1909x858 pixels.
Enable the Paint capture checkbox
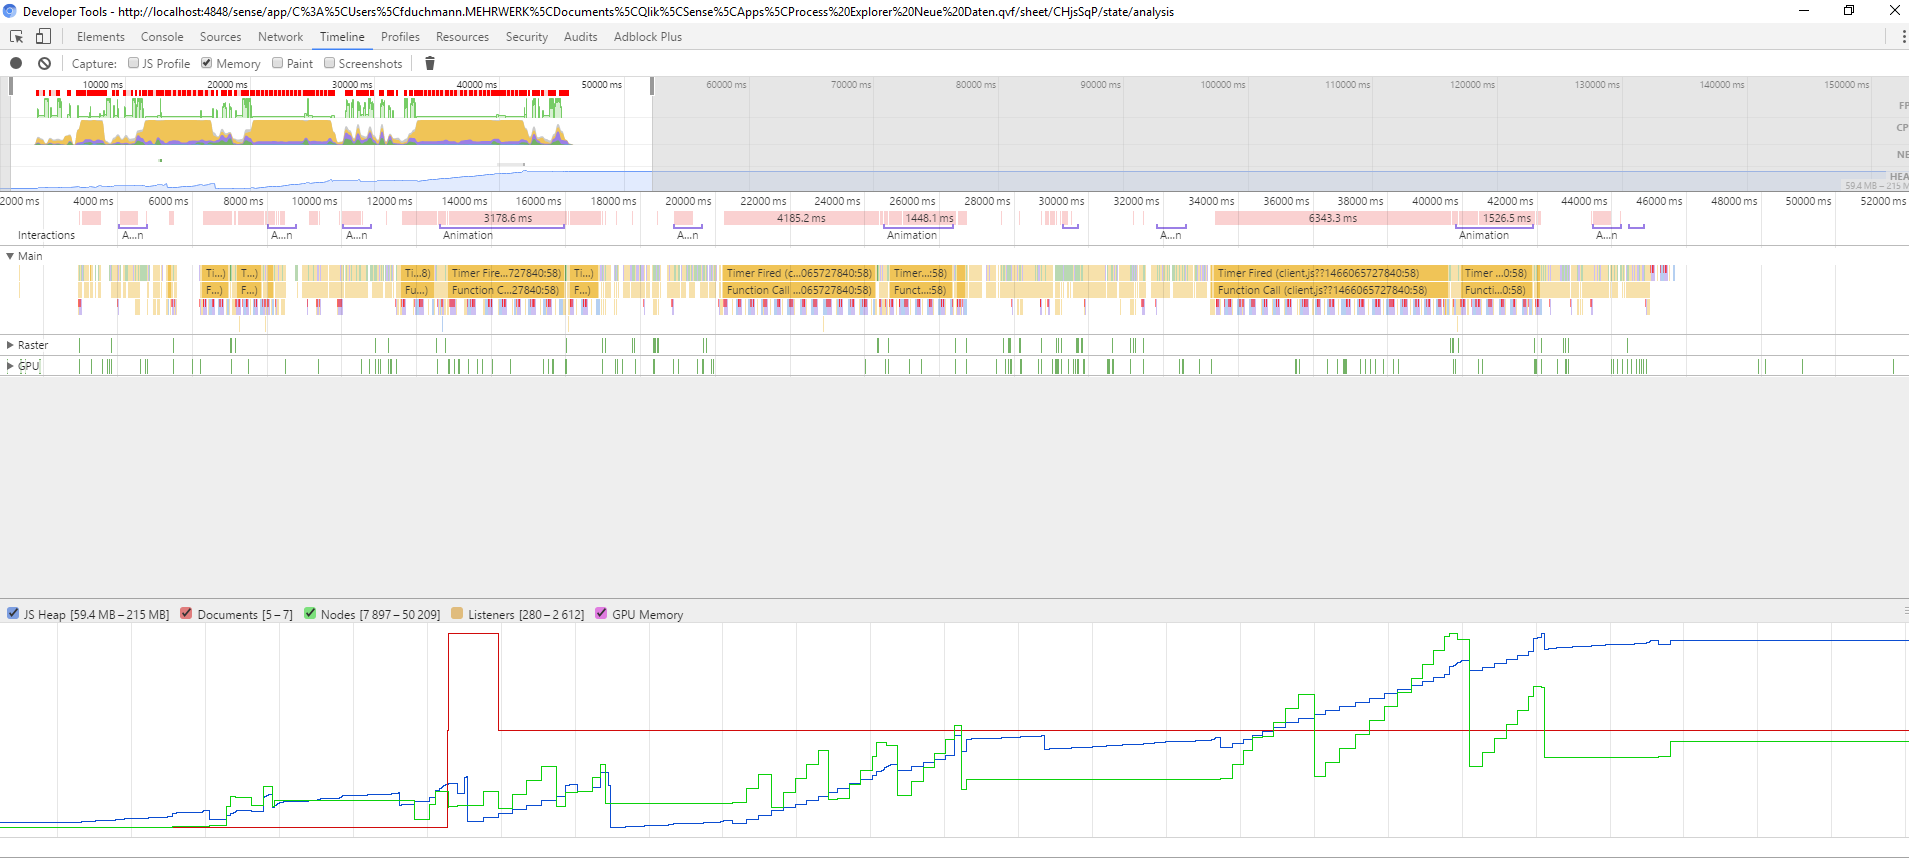[x=278, y=63]
